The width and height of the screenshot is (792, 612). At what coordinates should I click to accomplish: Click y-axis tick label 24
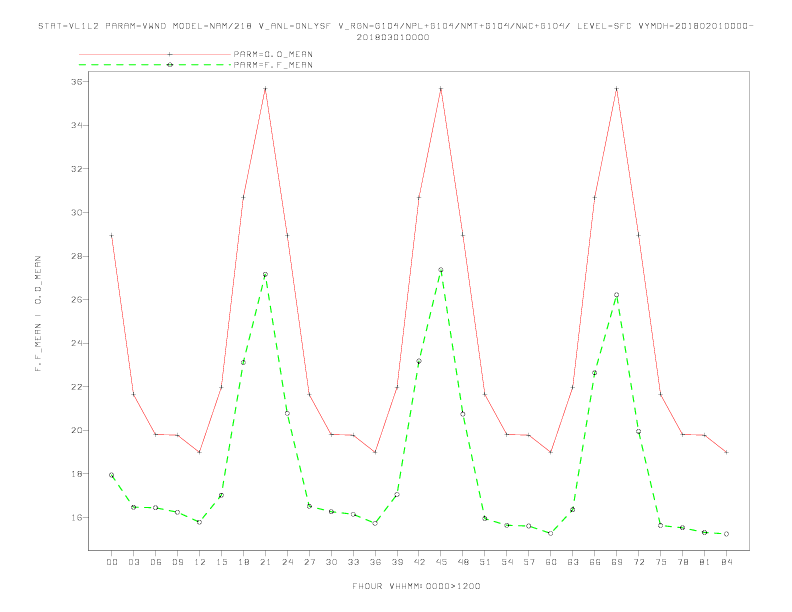point(77,343)
